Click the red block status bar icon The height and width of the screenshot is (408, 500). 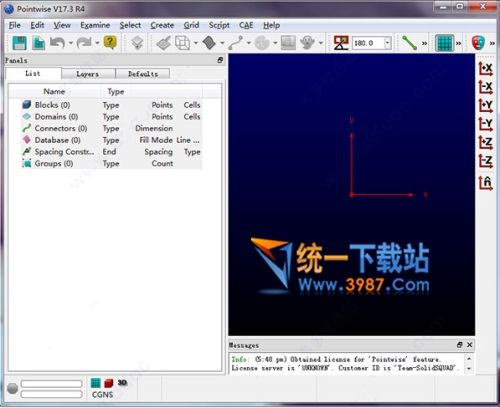[109, 383]
